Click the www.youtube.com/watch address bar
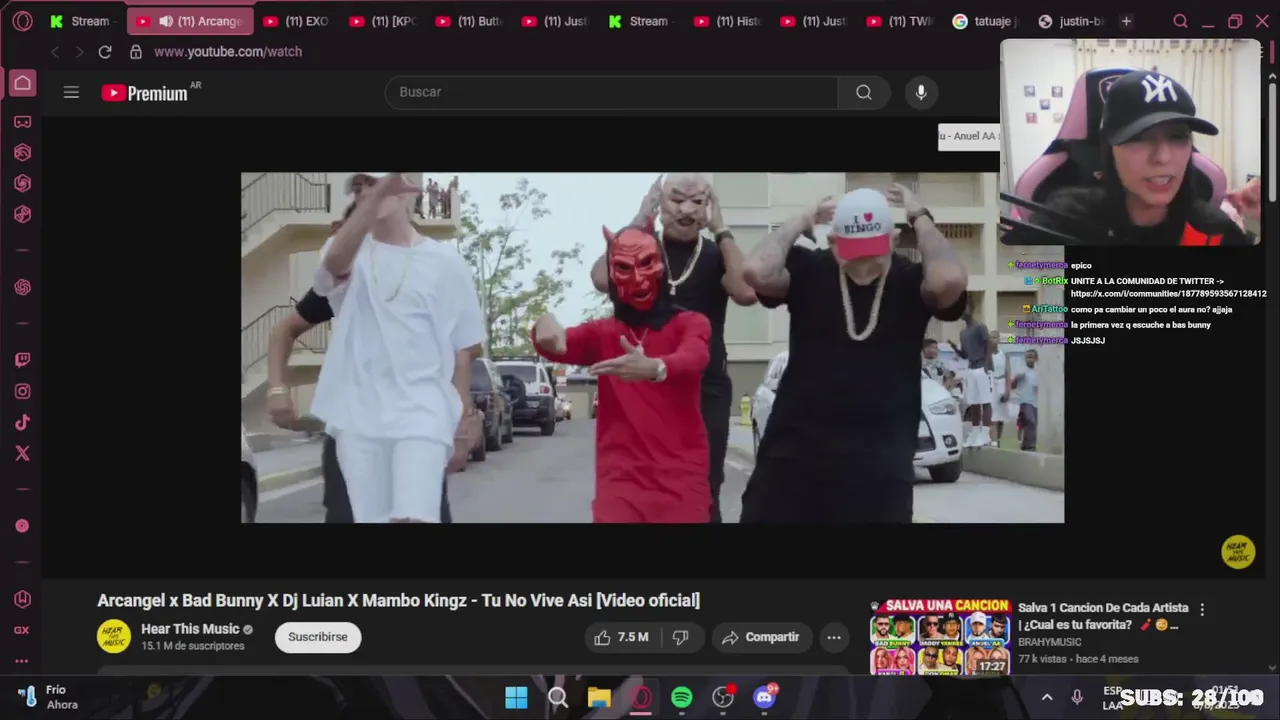 [228, 52]
